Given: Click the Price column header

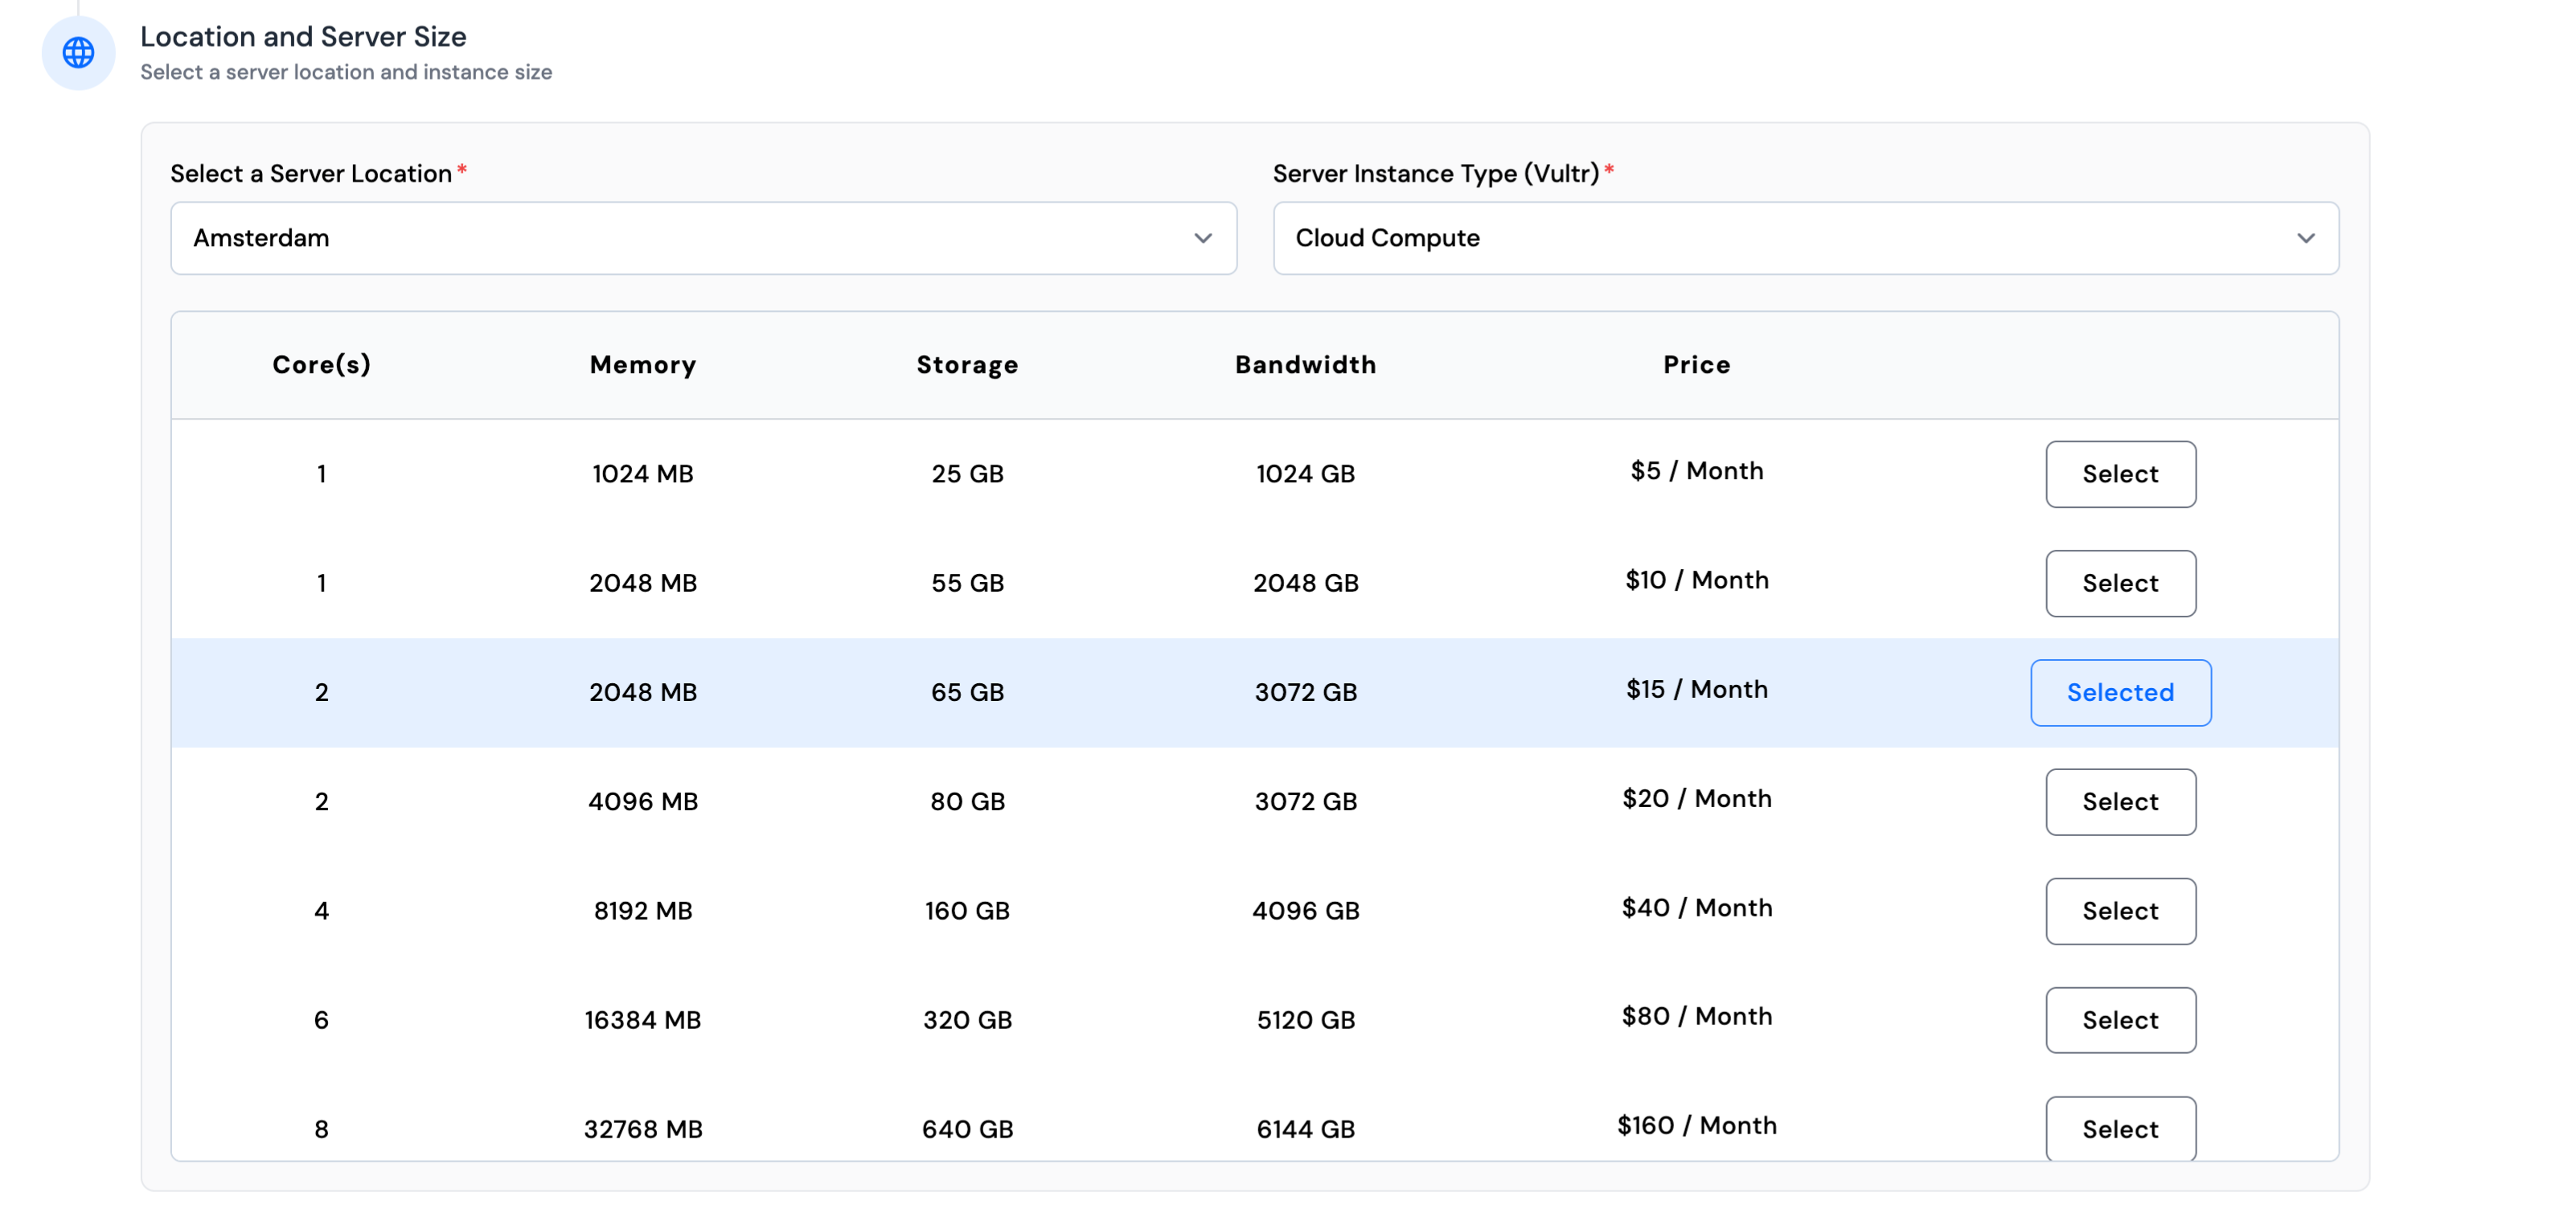Looking at the screenshot, I should coord(1696,364).
